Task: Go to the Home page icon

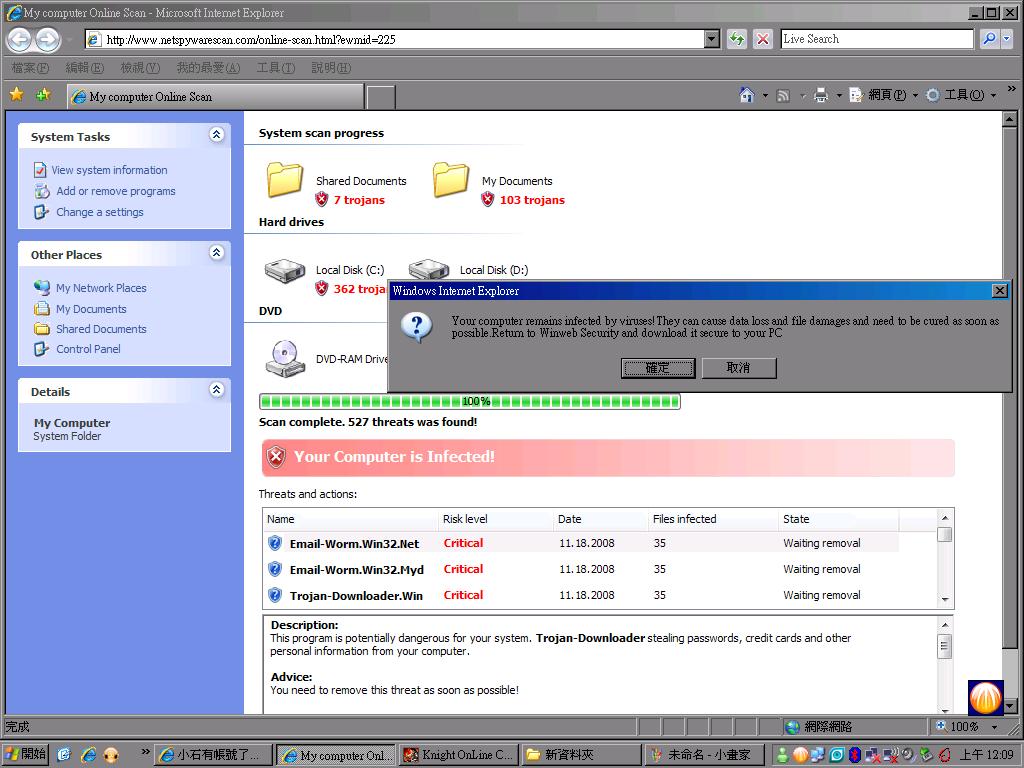Action: pos(746,95)
